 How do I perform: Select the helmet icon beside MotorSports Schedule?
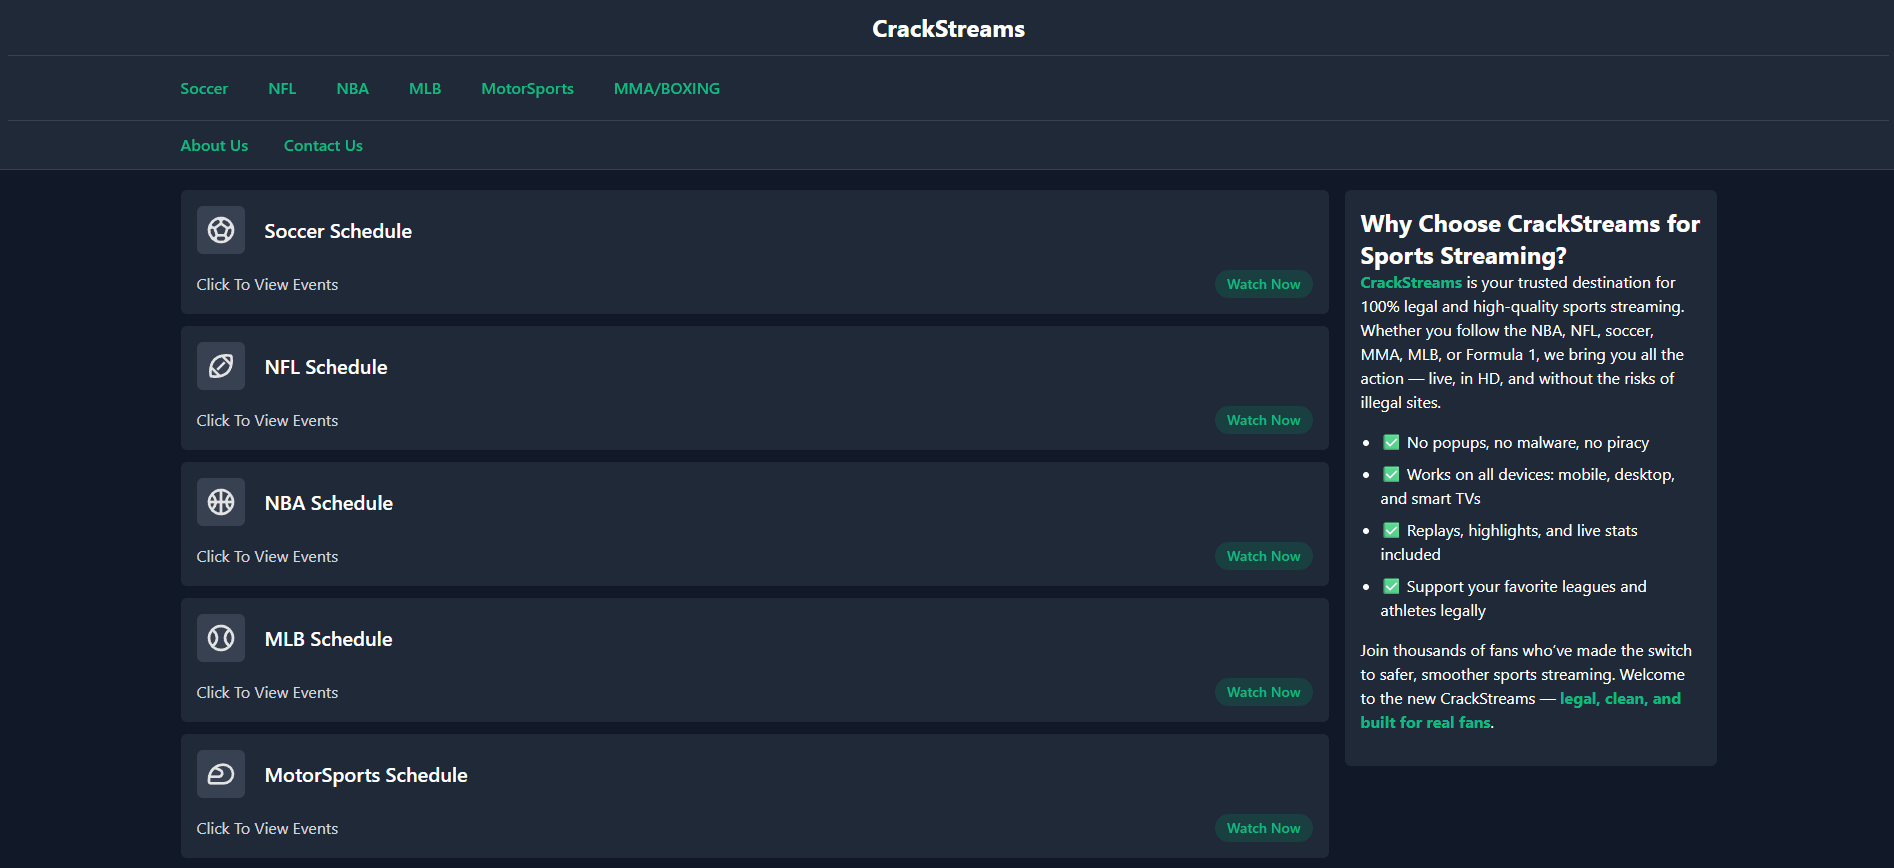220,774
